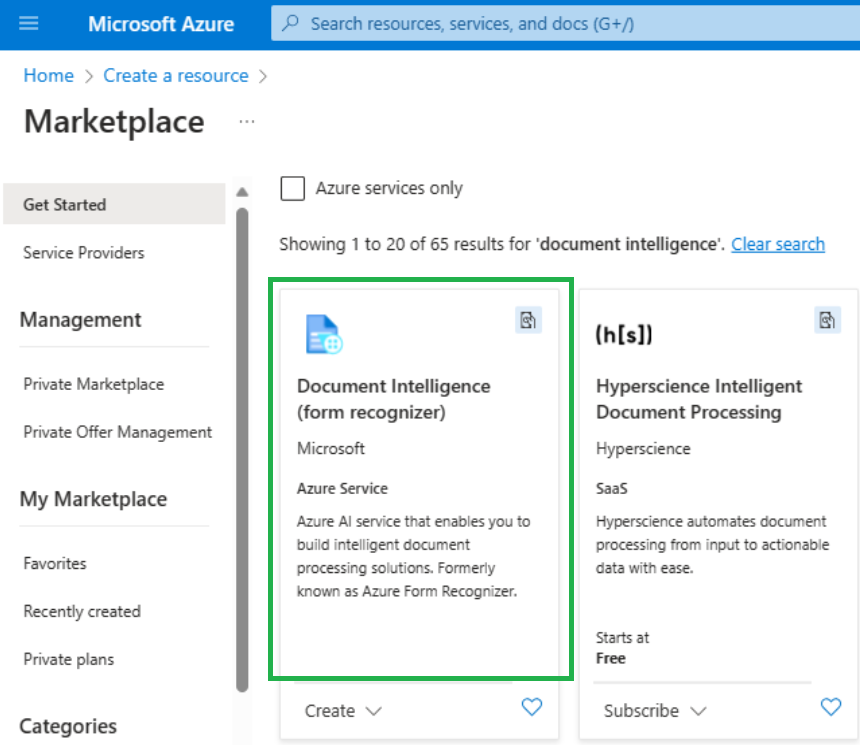Screen dimensions: 860x745
Task: Click sidebar scroll up arrow
Action: click(242, 192)
